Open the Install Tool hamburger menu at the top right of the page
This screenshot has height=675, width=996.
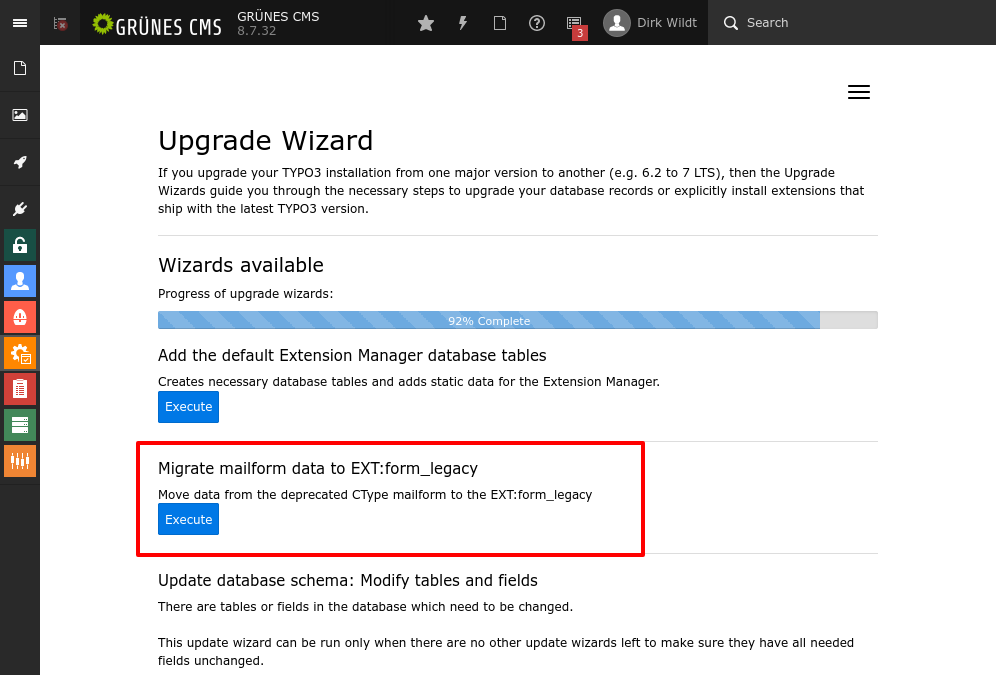tap(859, 92)
